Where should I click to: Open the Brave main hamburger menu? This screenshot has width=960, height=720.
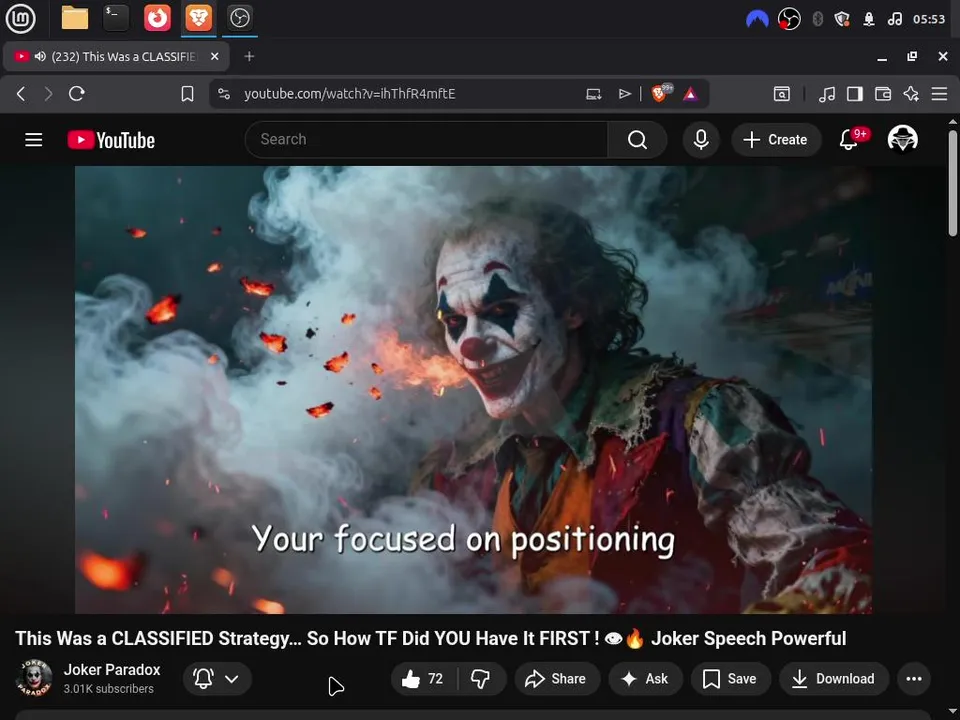pos(939,94)
